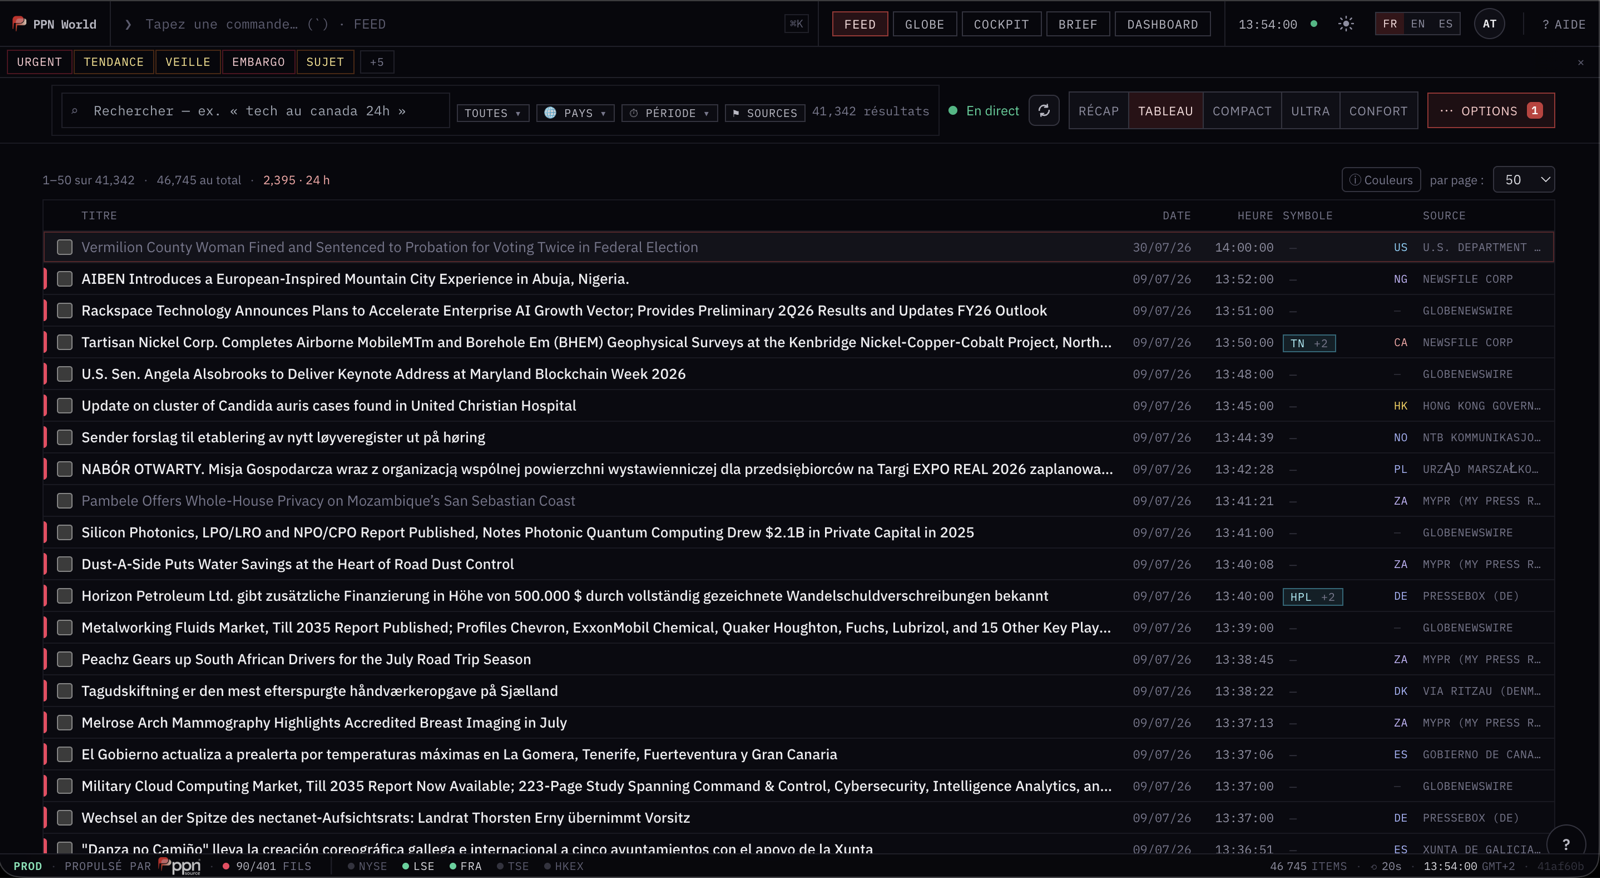This screenshot has height=878, width=1600.
Task: Expand the +5 more tags chip
Action: [x=377, y=62]
